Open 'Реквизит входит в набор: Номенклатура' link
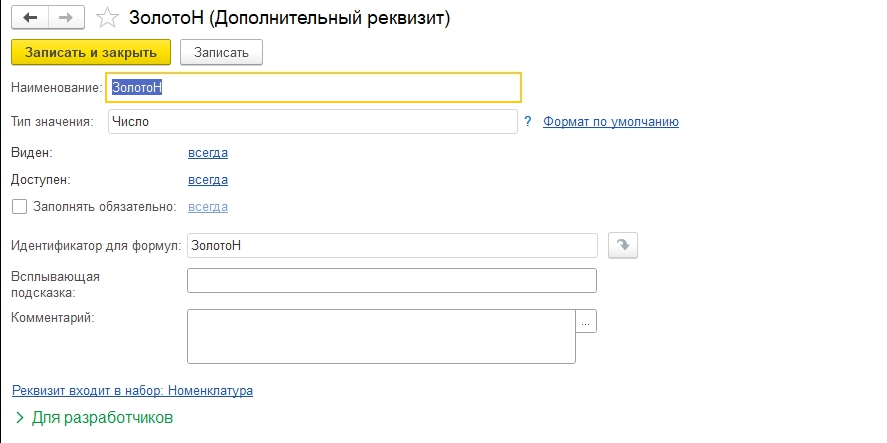Screen dimensions: 887x443 pyautogui.click(x=132, y=390)
